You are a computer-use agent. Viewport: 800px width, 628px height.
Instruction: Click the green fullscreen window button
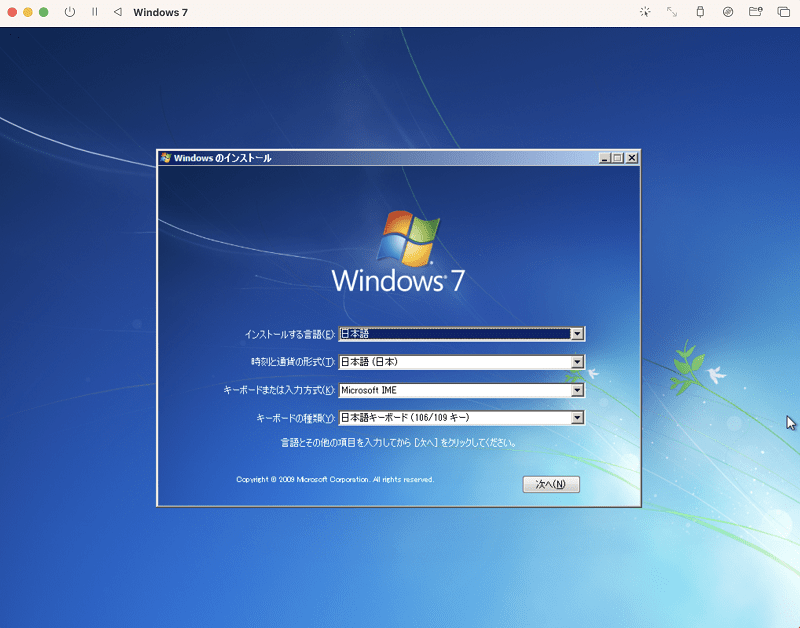pyautogui.click(x=44, y=12)
